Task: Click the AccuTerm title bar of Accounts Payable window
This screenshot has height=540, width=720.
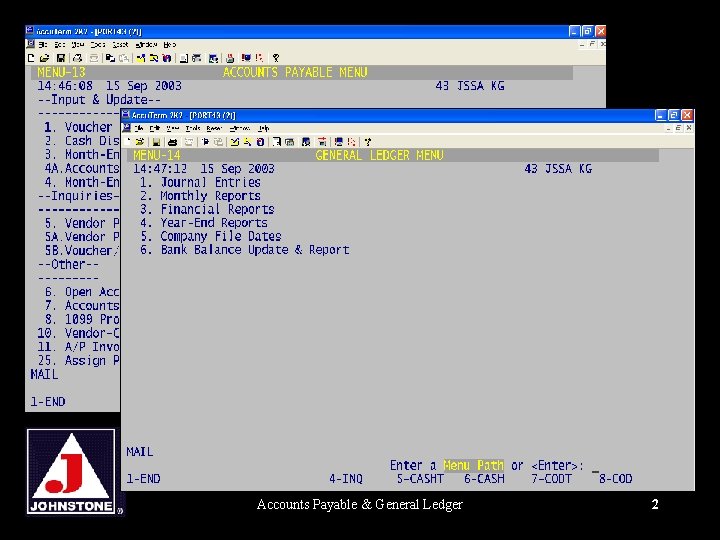Action: point(315,31)
